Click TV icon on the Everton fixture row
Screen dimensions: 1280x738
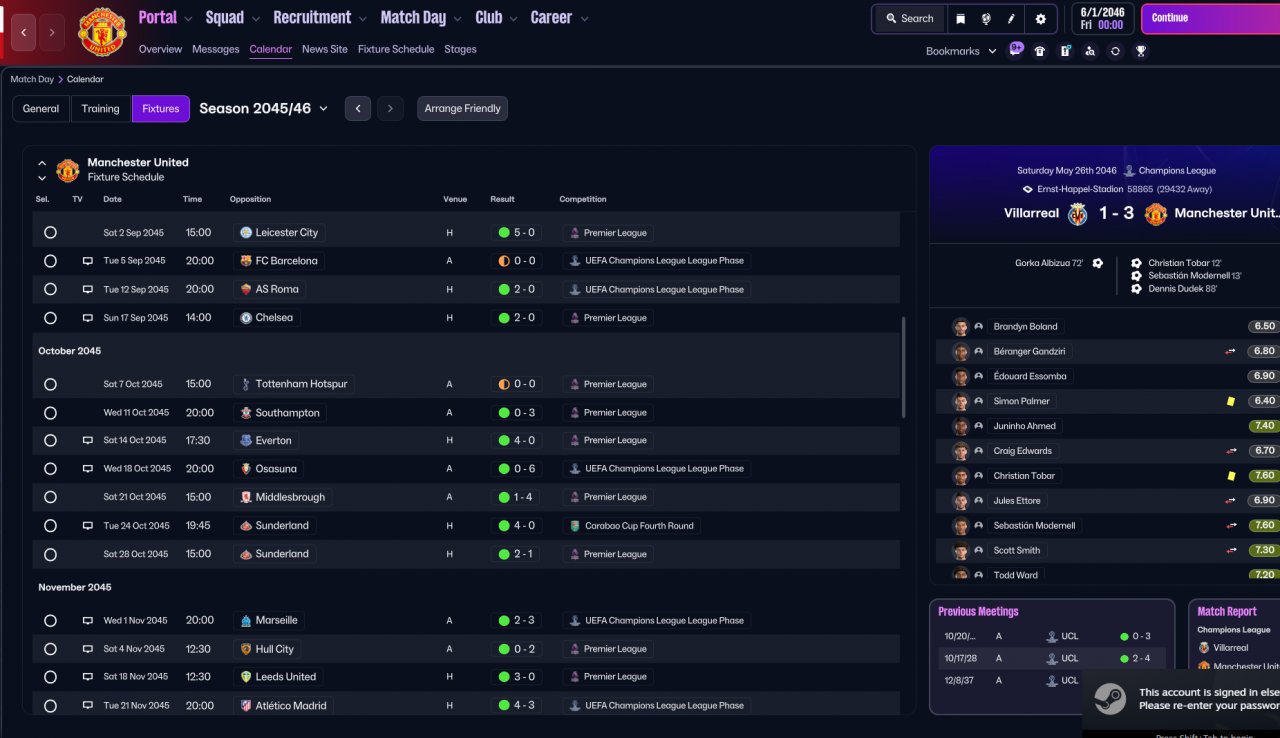click(x=88, y=440)
